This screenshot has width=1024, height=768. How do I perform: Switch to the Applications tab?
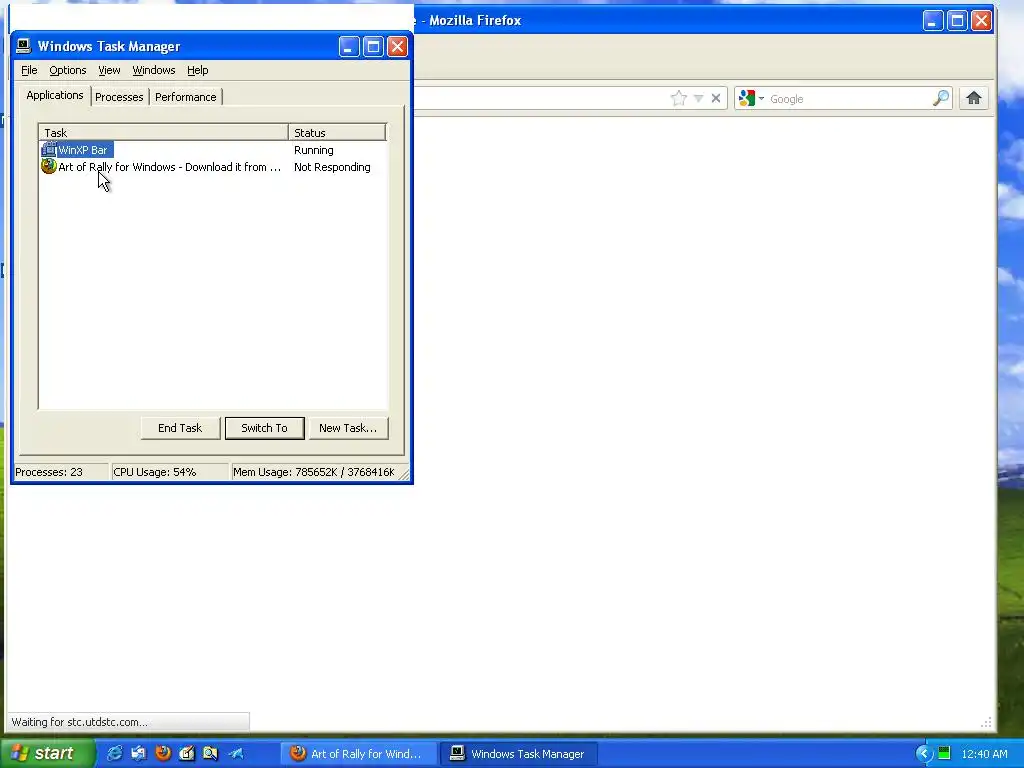click(x=55, y=95)
